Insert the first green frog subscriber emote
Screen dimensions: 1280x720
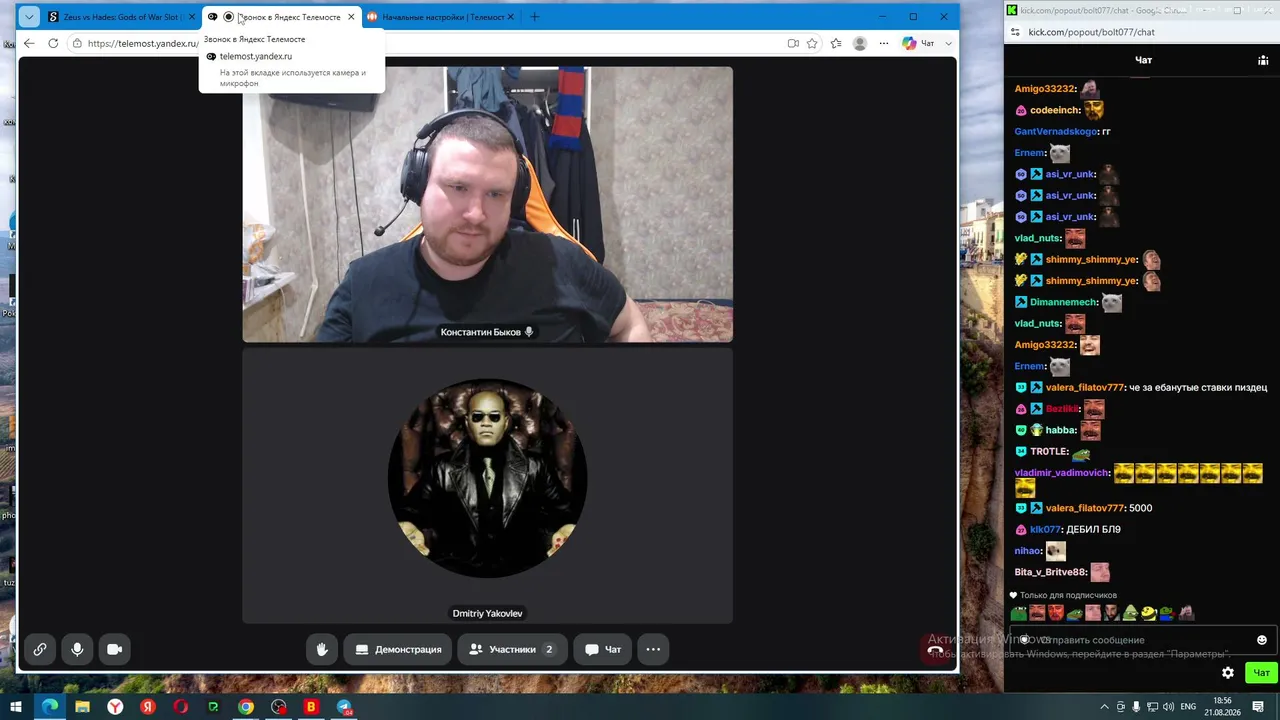pyautogui.click(x=1018, y=613)
